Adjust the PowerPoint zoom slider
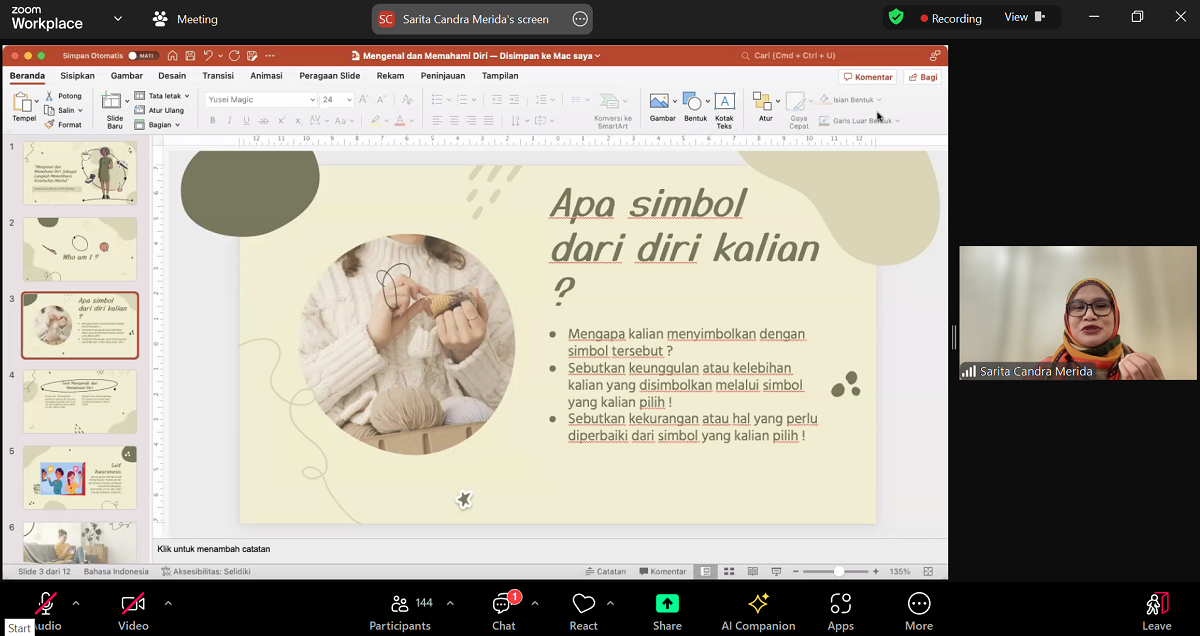The width and height of the screenshot is (1200, 636). [838, 571]
